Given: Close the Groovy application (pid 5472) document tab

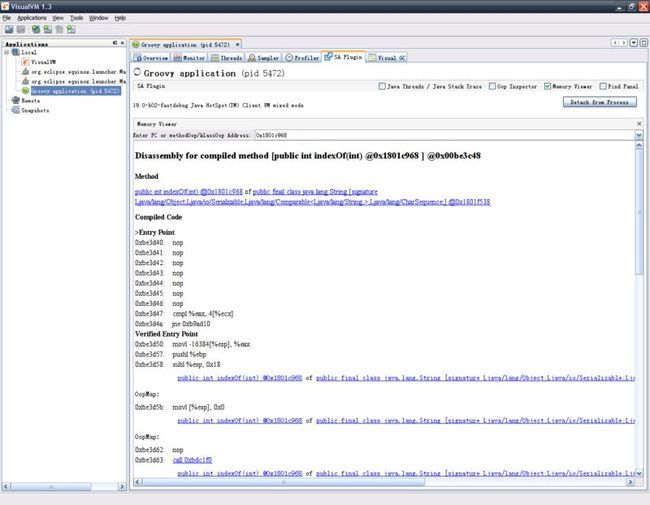Looking at the screenshot, I should [238, 44].
